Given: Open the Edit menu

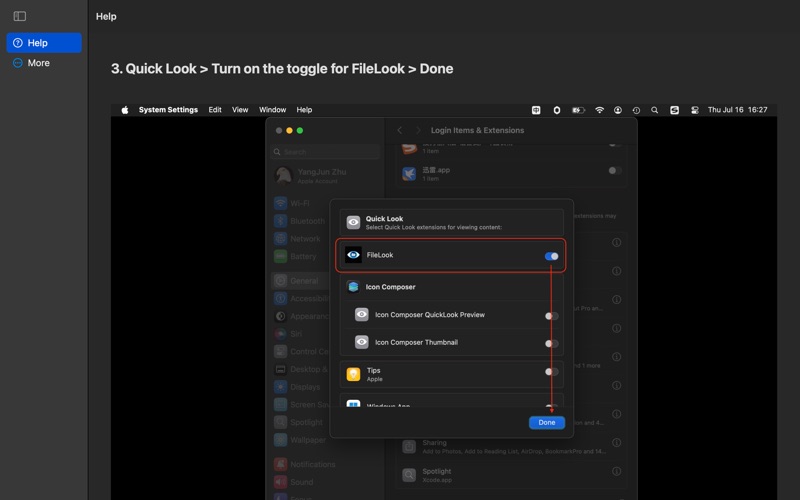Looking at the screenshot, I should point(215,110).
